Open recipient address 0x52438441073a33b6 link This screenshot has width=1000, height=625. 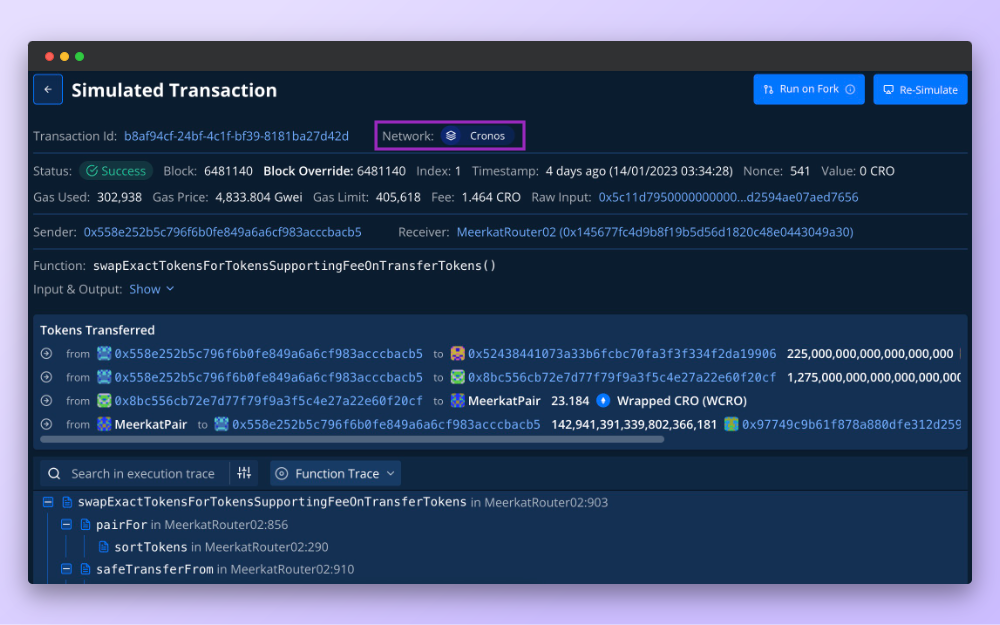pos(622,353)
